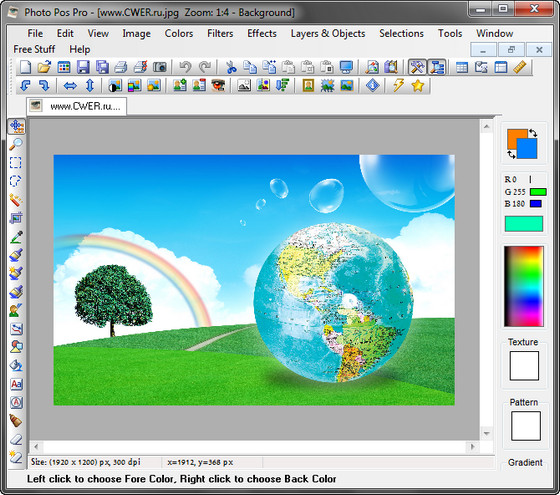Open the Selections menu

[401, 34]
